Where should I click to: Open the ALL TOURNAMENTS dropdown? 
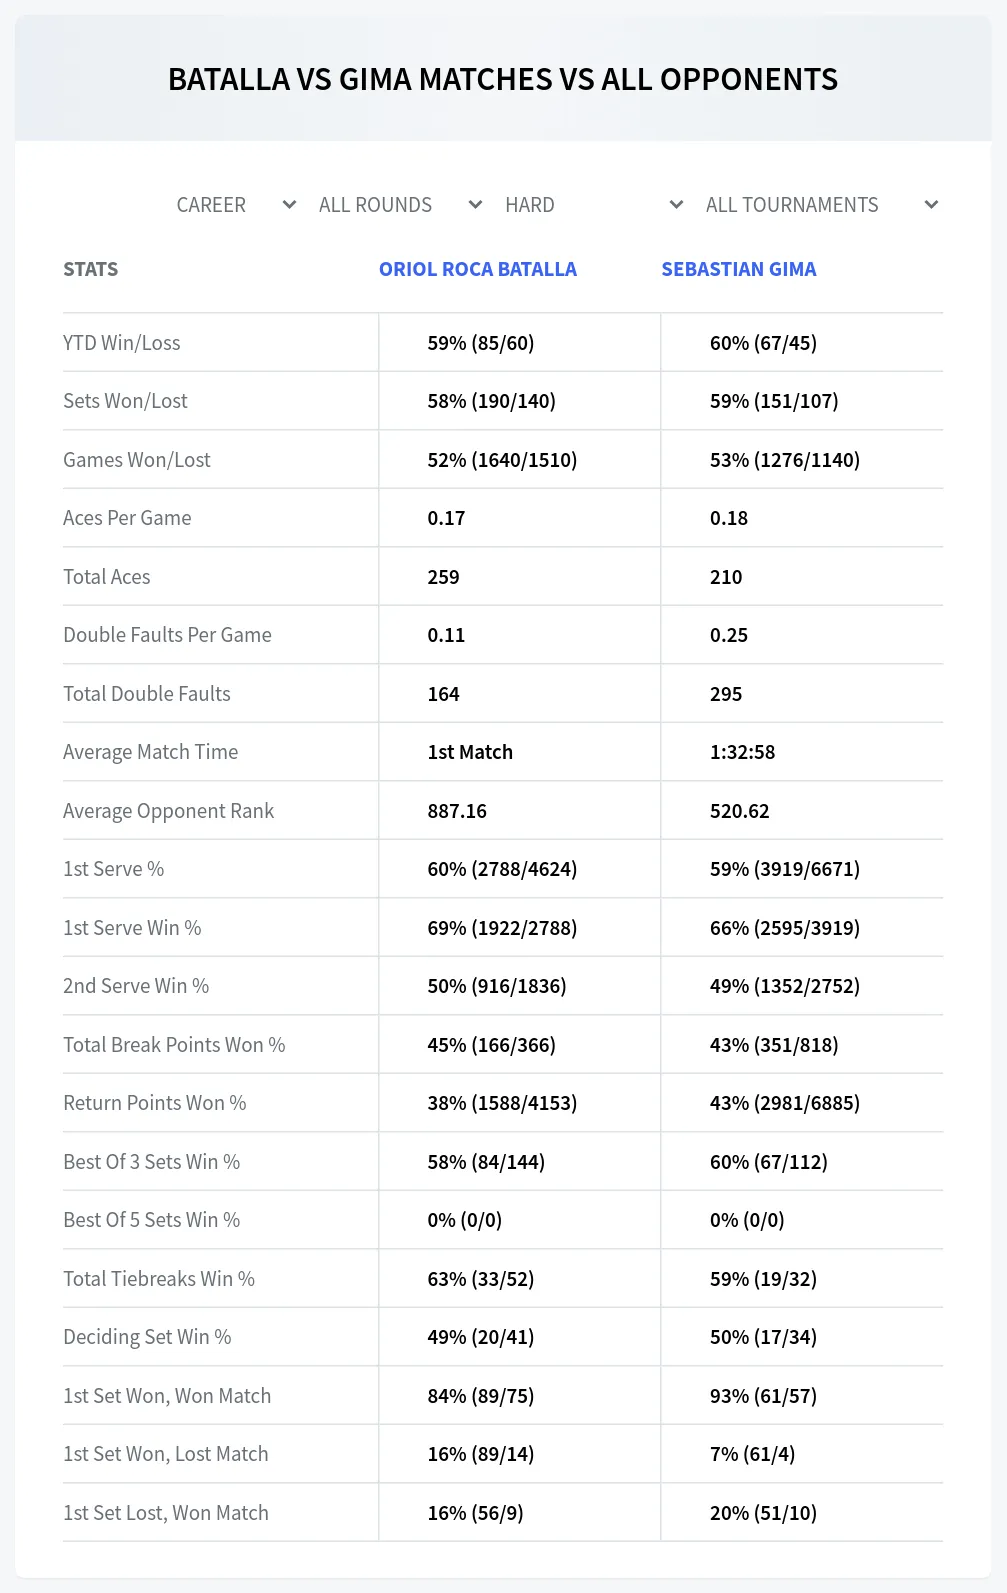[x=822, y=205]
